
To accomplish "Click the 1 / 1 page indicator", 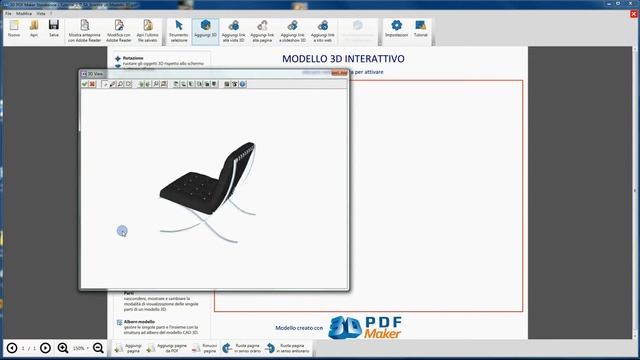I will 29,348.
